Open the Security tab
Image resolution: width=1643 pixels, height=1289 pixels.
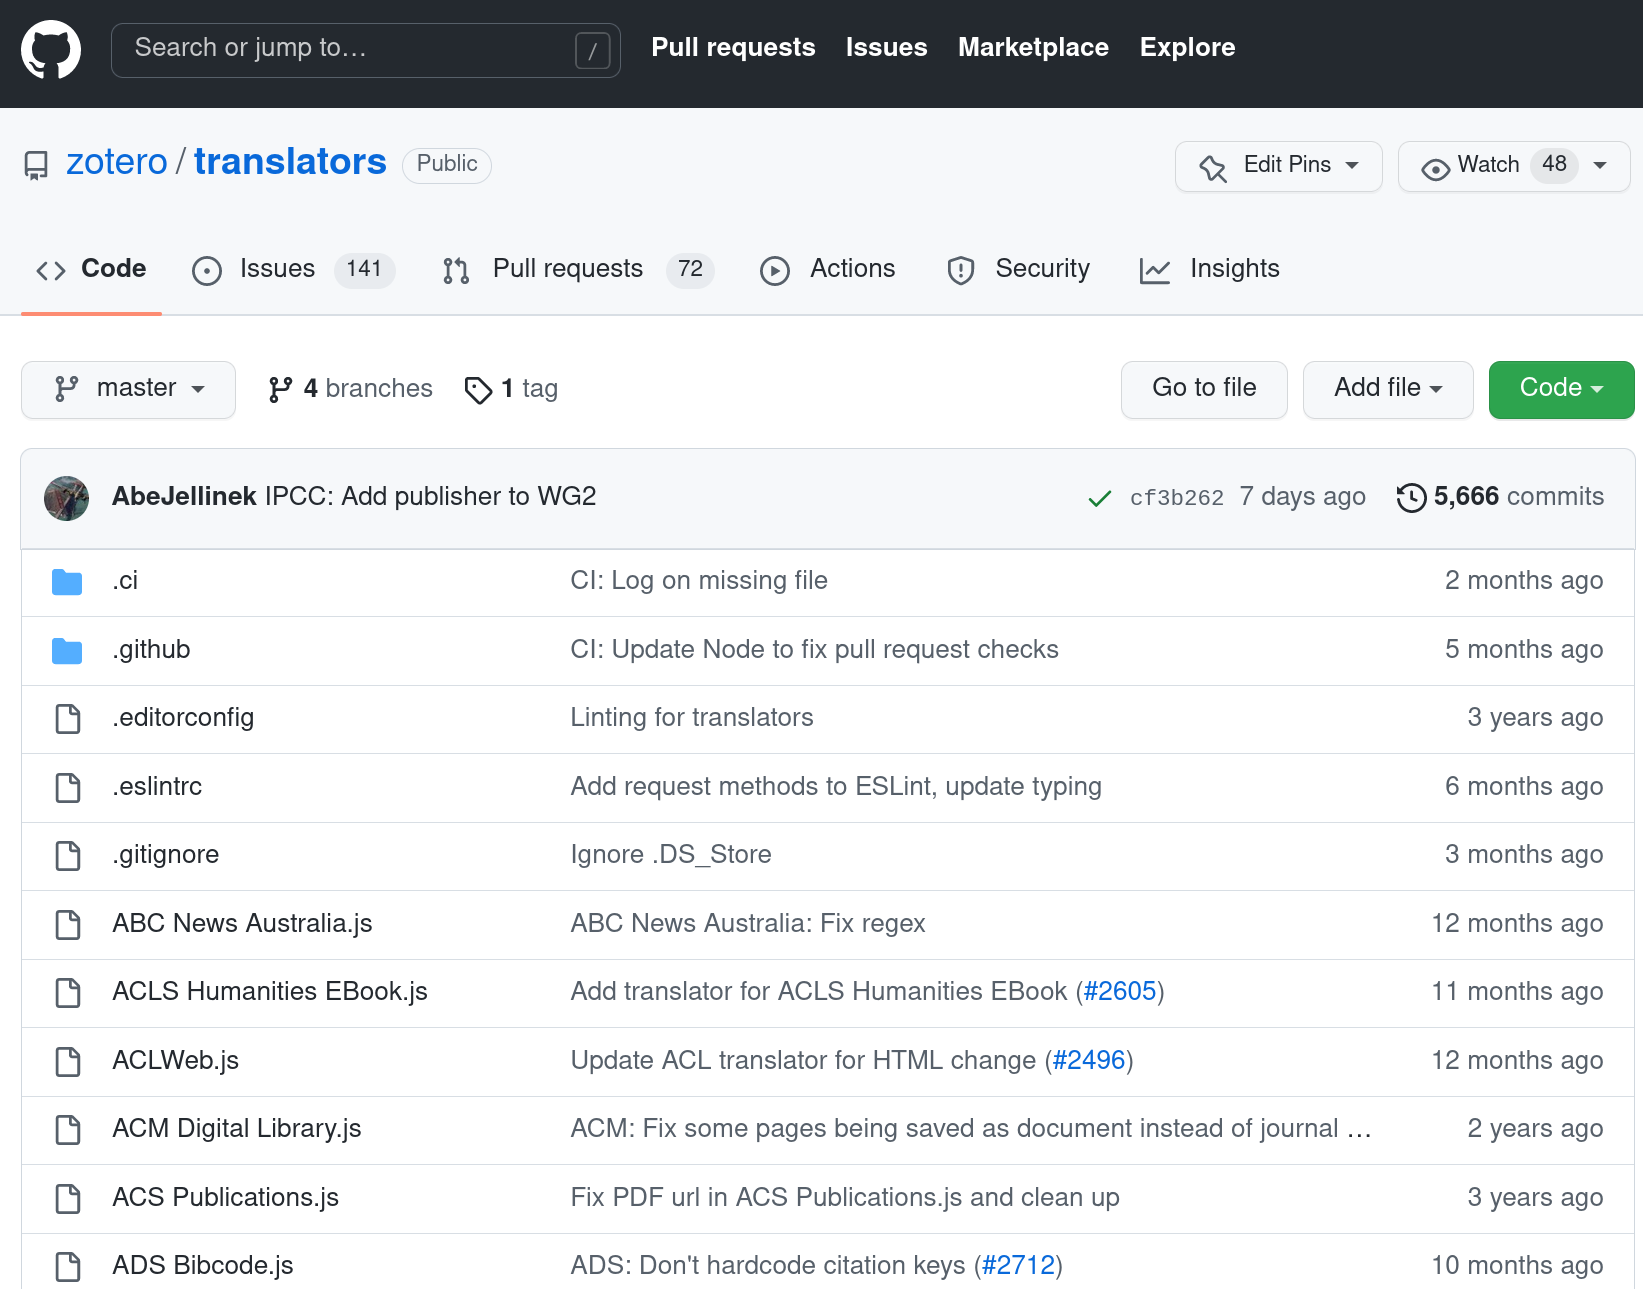tap(1018, 269)
